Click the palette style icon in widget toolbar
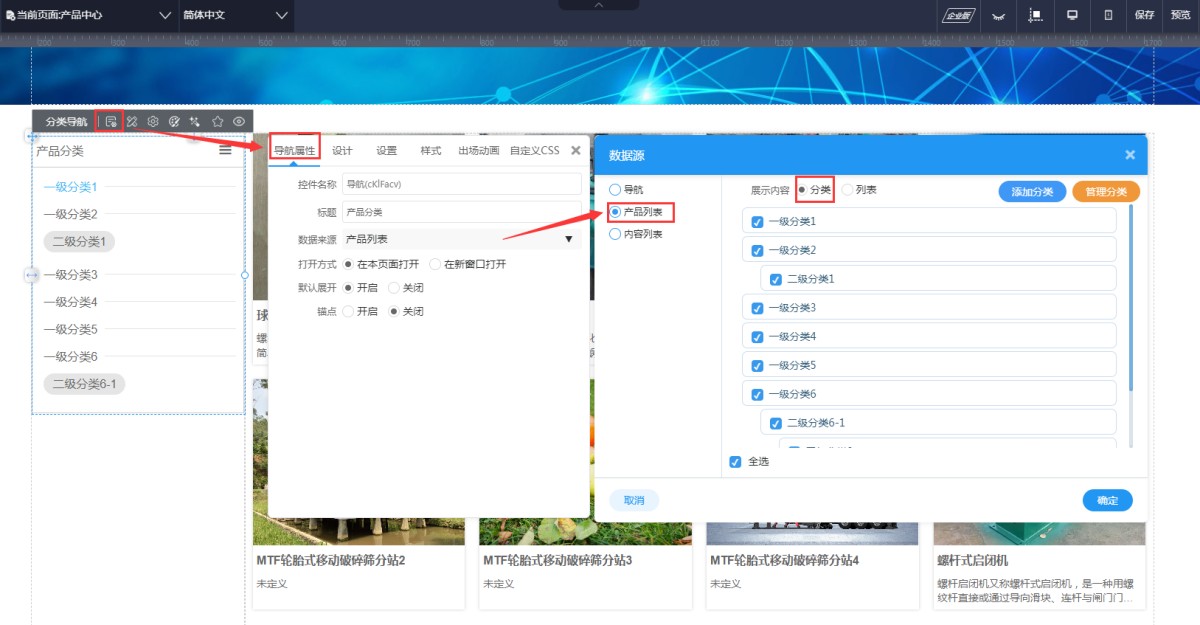 click(174, 121)
